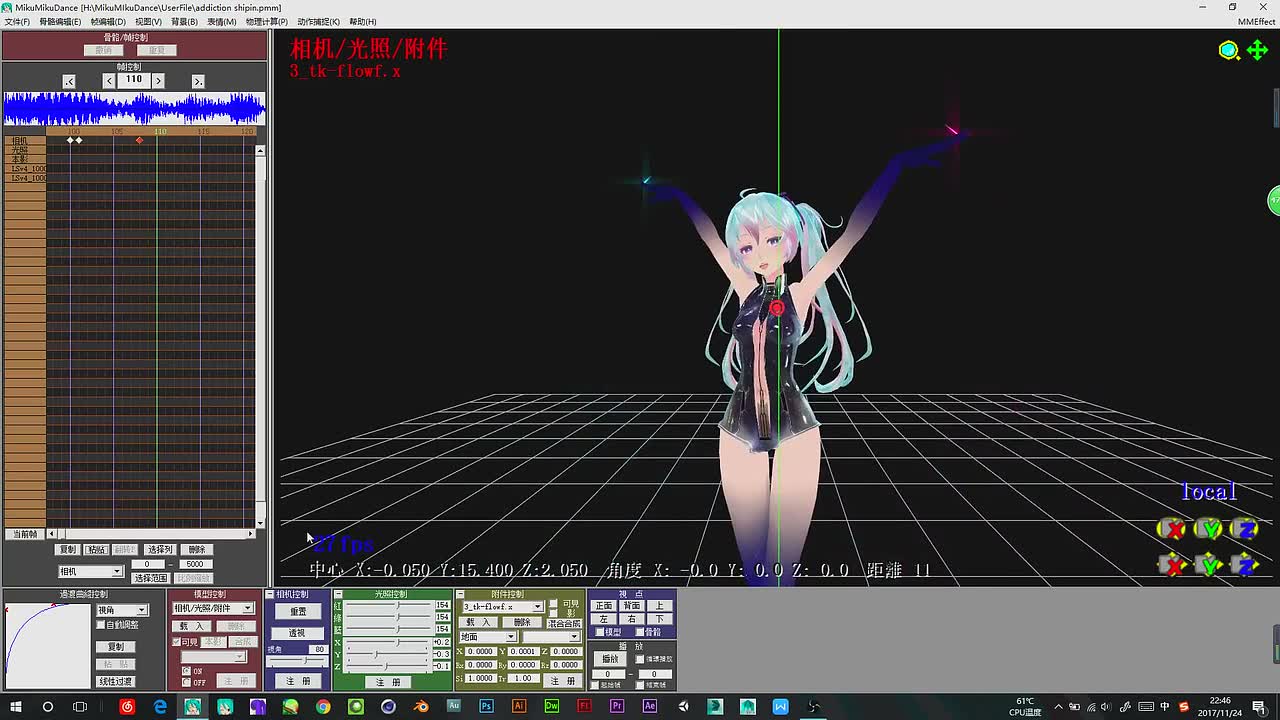Collapse the camera control panel minus icon
The height and width of the screenshot is (720, 1280).
270,594
